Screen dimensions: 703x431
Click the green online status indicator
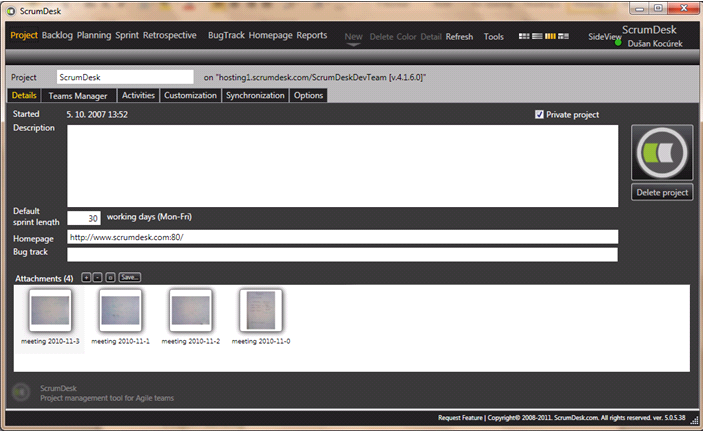coord(618,43)
